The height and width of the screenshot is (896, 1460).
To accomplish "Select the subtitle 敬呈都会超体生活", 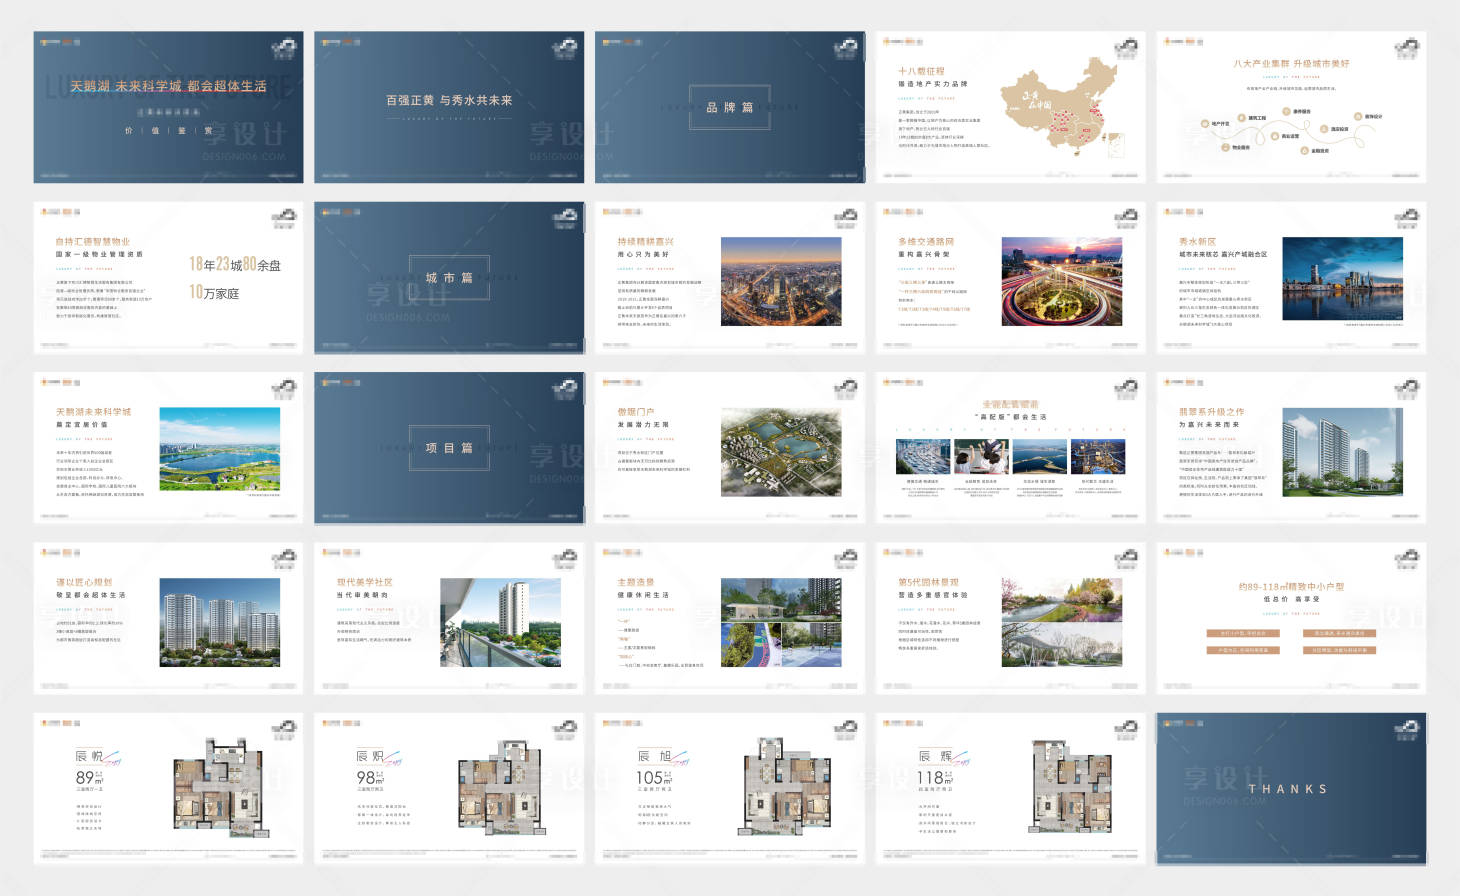I will (x=90, y=595).
